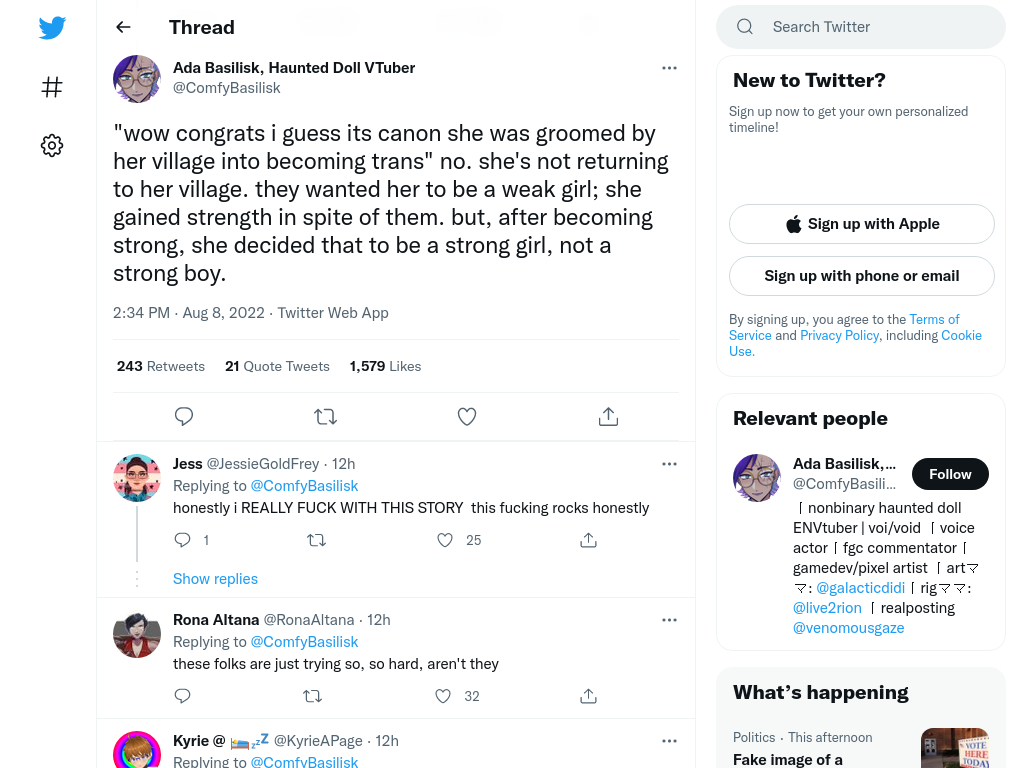The image size is (1024, 768).
Task: Click the Twitter bird home logo
Action: [x=52, y=27]
